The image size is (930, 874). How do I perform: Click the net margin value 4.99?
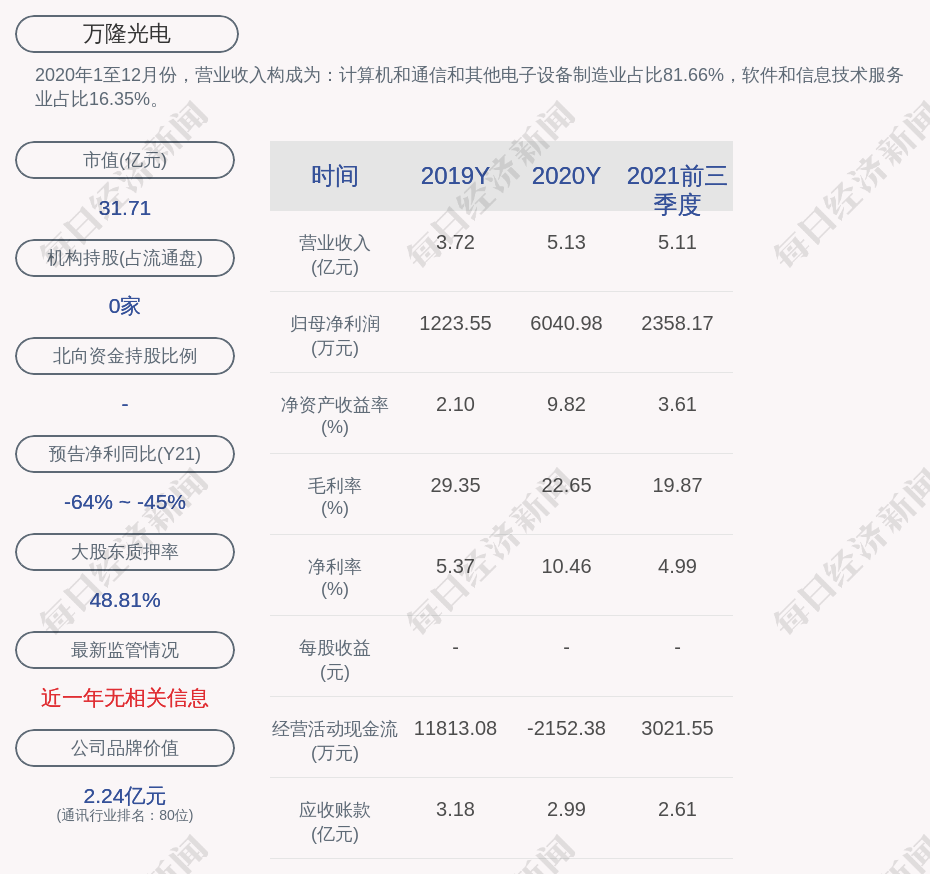pos(677,566)
